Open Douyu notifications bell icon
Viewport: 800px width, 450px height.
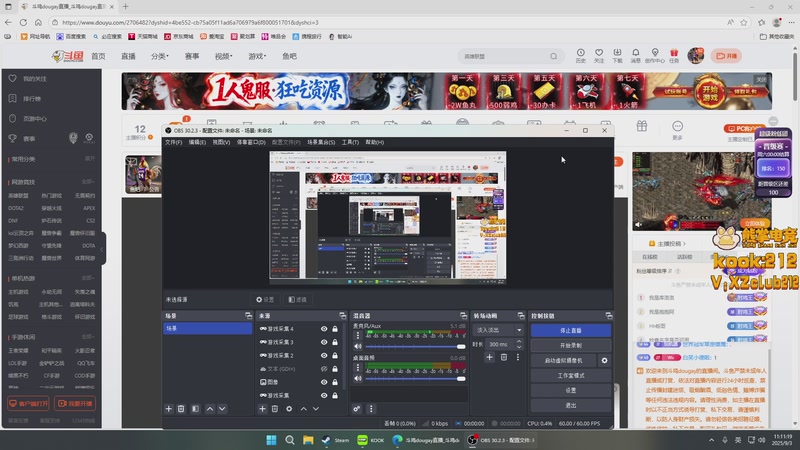(636, 56)
